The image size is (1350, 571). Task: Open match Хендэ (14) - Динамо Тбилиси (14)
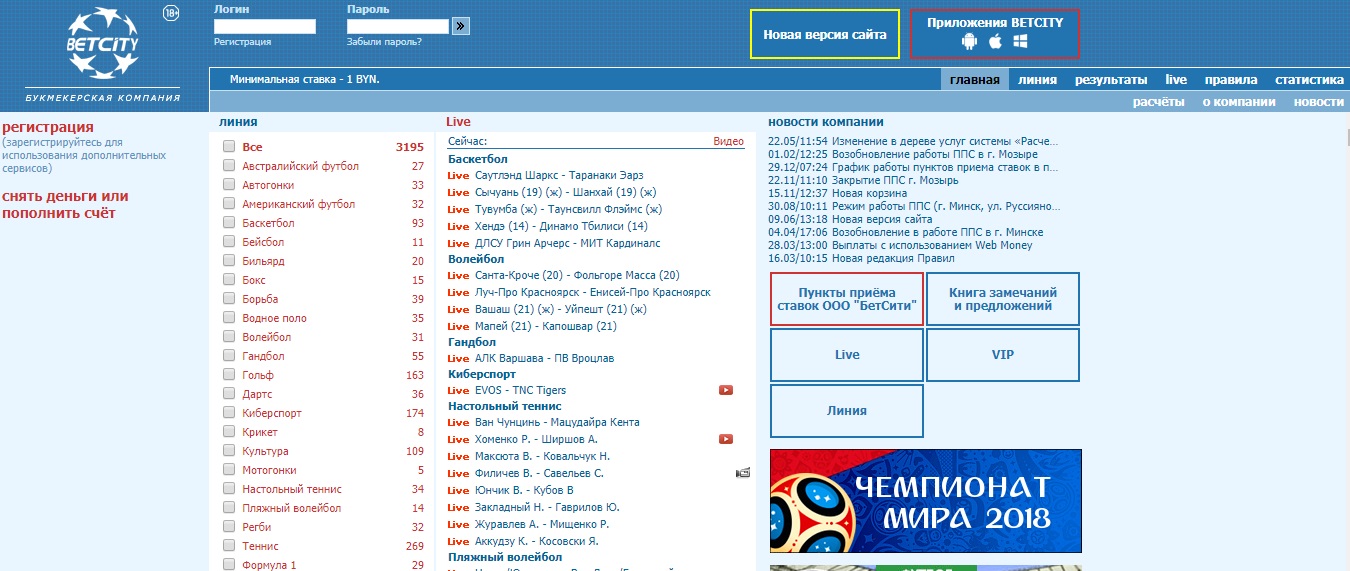pyautogui.click(x=562, y=227)
